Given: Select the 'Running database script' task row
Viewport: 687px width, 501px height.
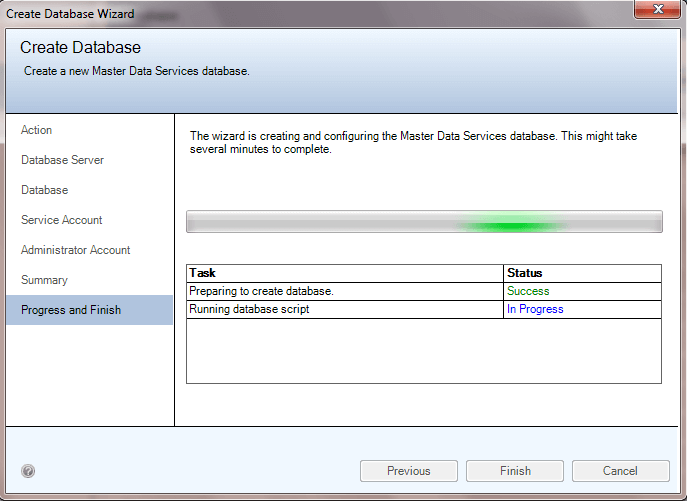Looking at the screenshot, I should point(424,309).
